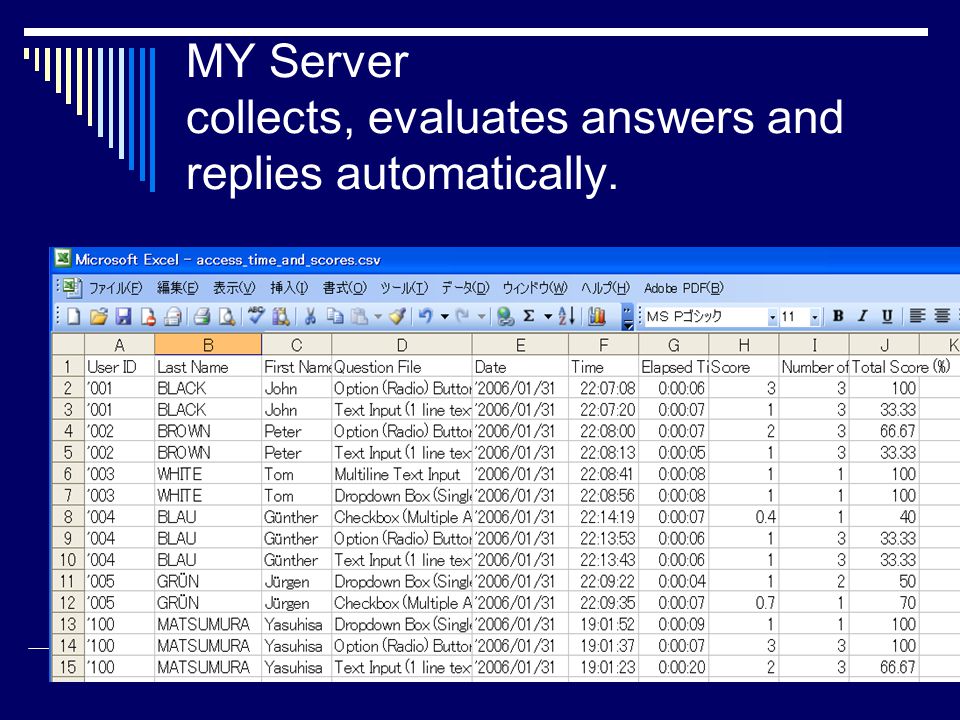Run the ABC Spelling check icon

point(256,316)
